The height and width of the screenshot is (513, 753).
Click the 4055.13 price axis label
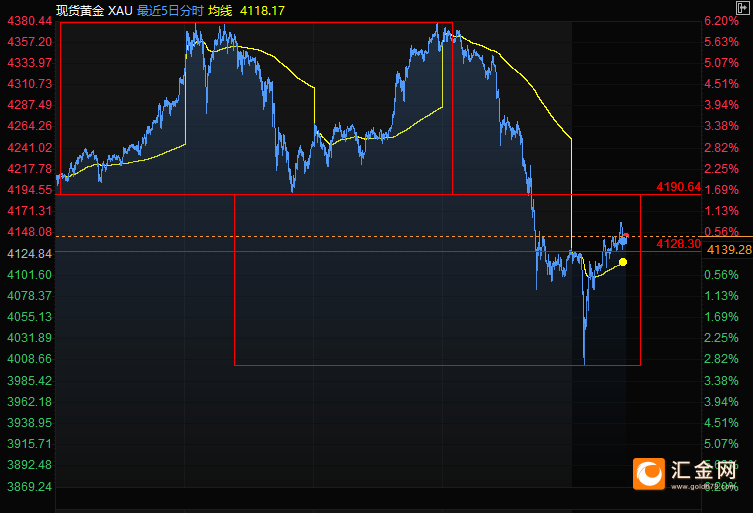[29, 317]
